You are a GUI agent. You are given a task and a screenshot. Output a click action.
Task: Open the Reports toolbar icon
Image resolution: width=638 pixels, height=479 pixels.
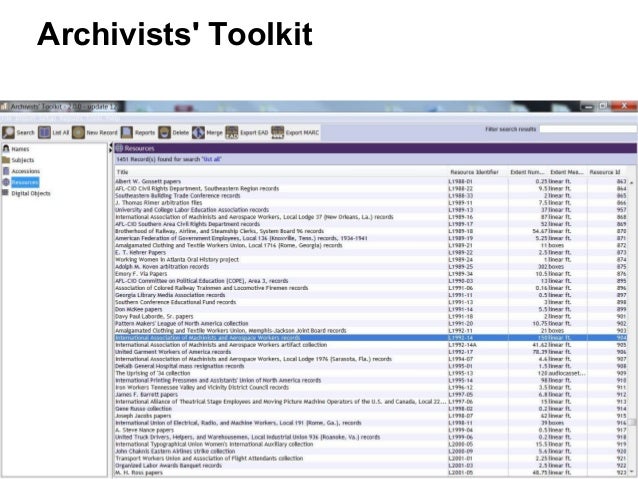pos(127,132)
